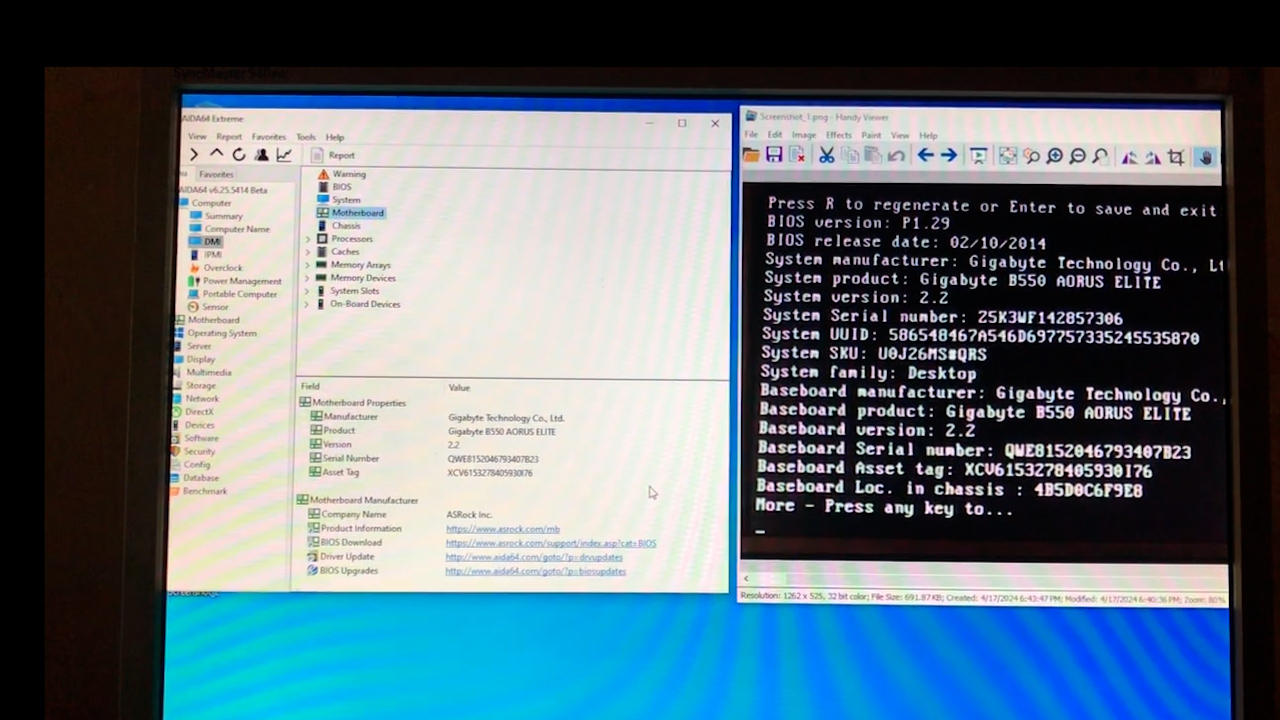
Task: Open the Paint menu in Handy Viewer
Action: coord(872,135)
